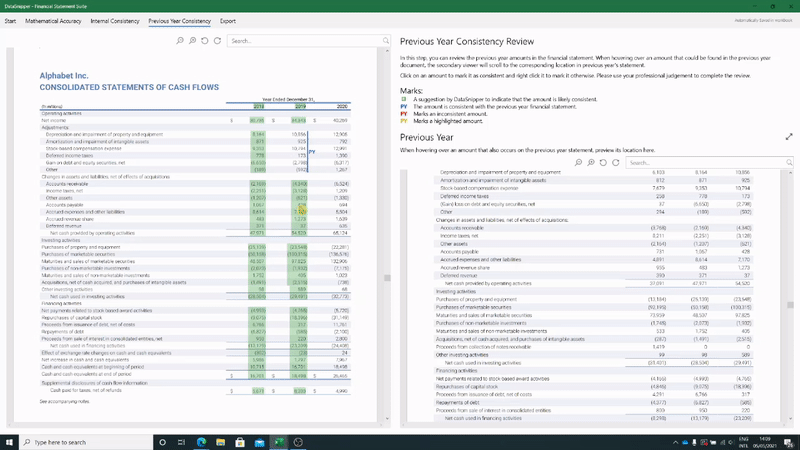Click 2019 Repurchases of capital stock amount
800x450 pixels.
point(298,317)
